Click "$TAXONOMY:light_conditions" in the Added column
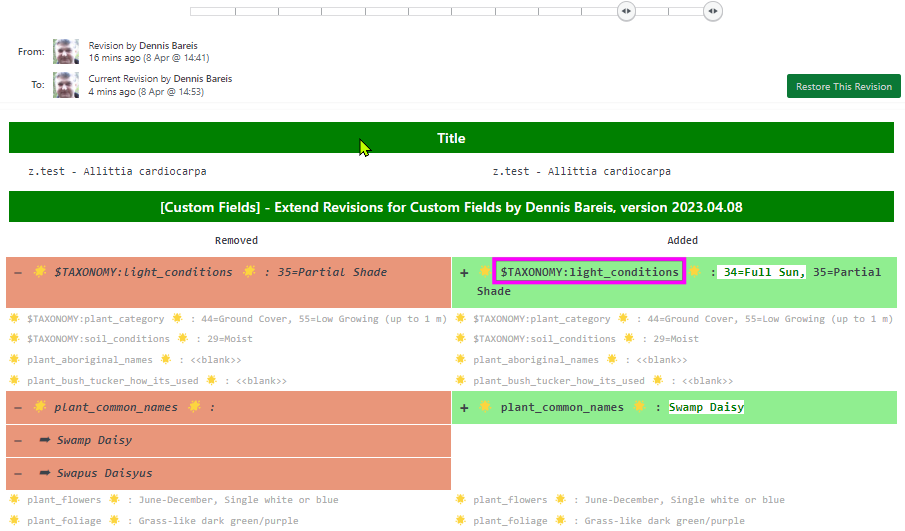 [x=589, y=272]
